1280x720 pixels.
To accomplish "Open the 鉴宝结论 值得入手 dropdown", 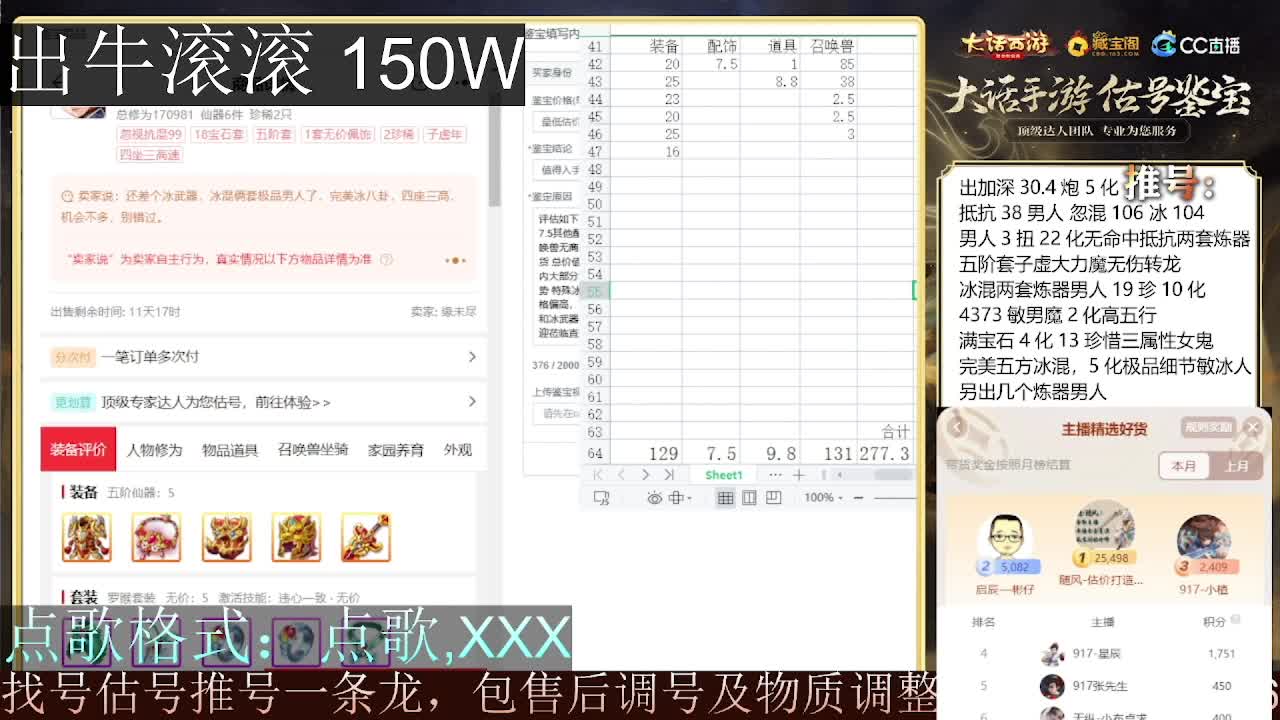I will point(556,170).
